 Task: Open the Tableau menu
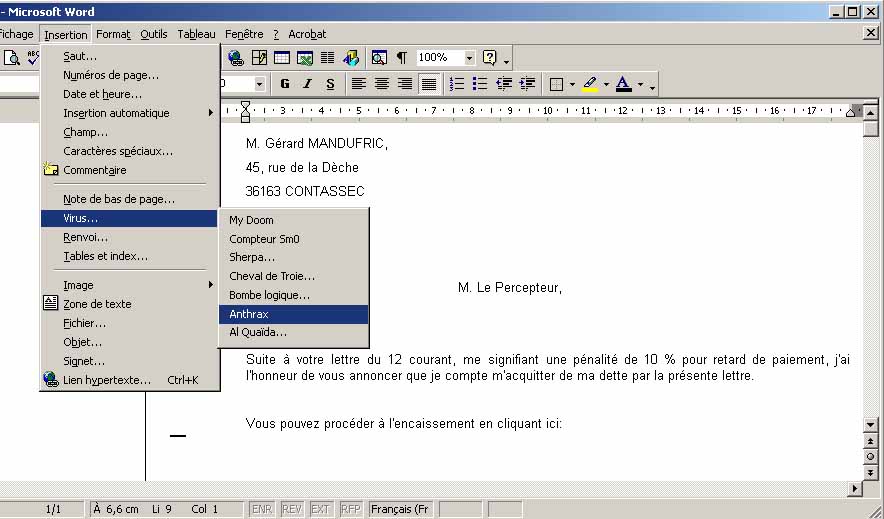pos(196,34)
